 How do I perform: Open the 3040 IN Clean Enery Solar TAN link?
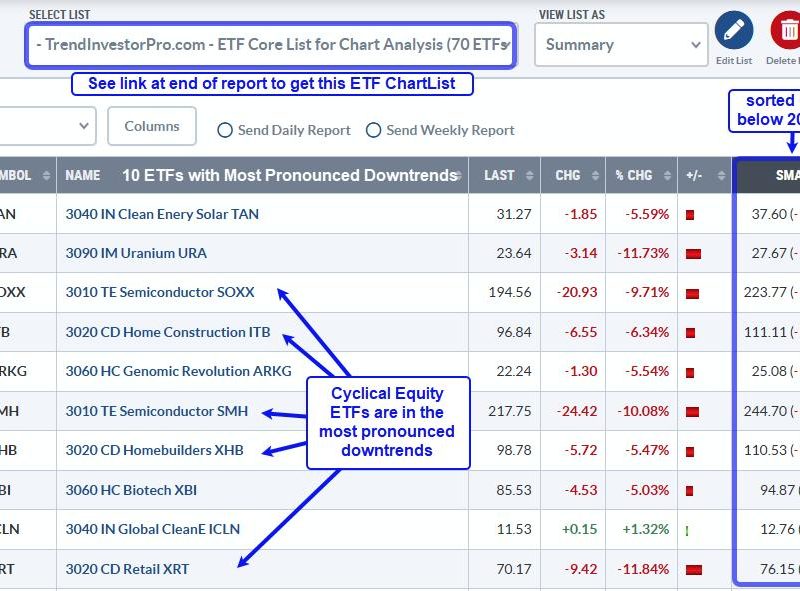(x=162, y=214)
